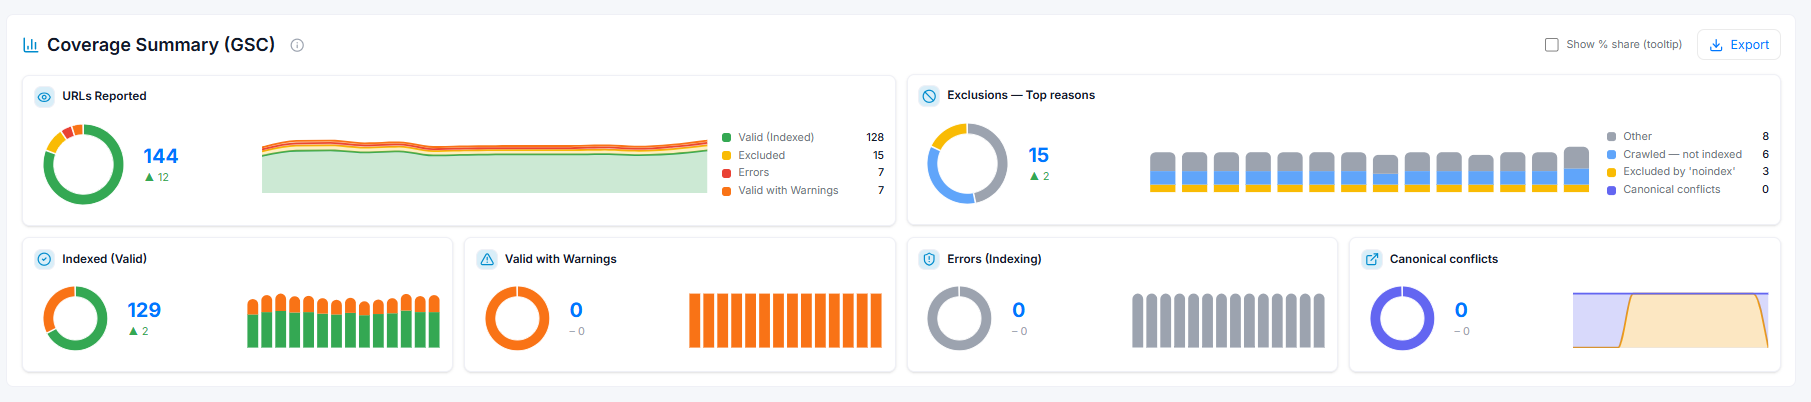Click the Excluded legend label

(x=762, y=156)
